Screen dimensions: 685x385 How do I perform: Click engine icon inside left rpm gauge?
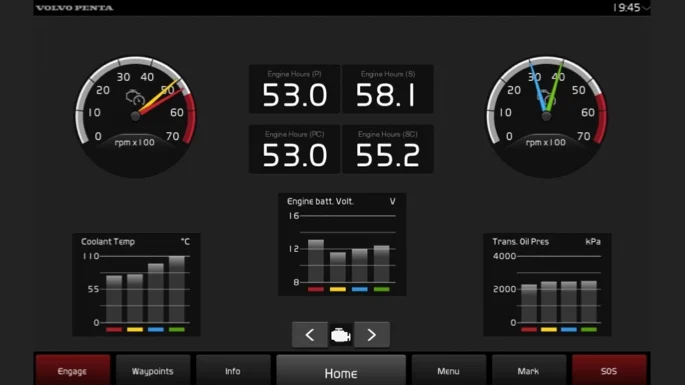tap(135, 97)
